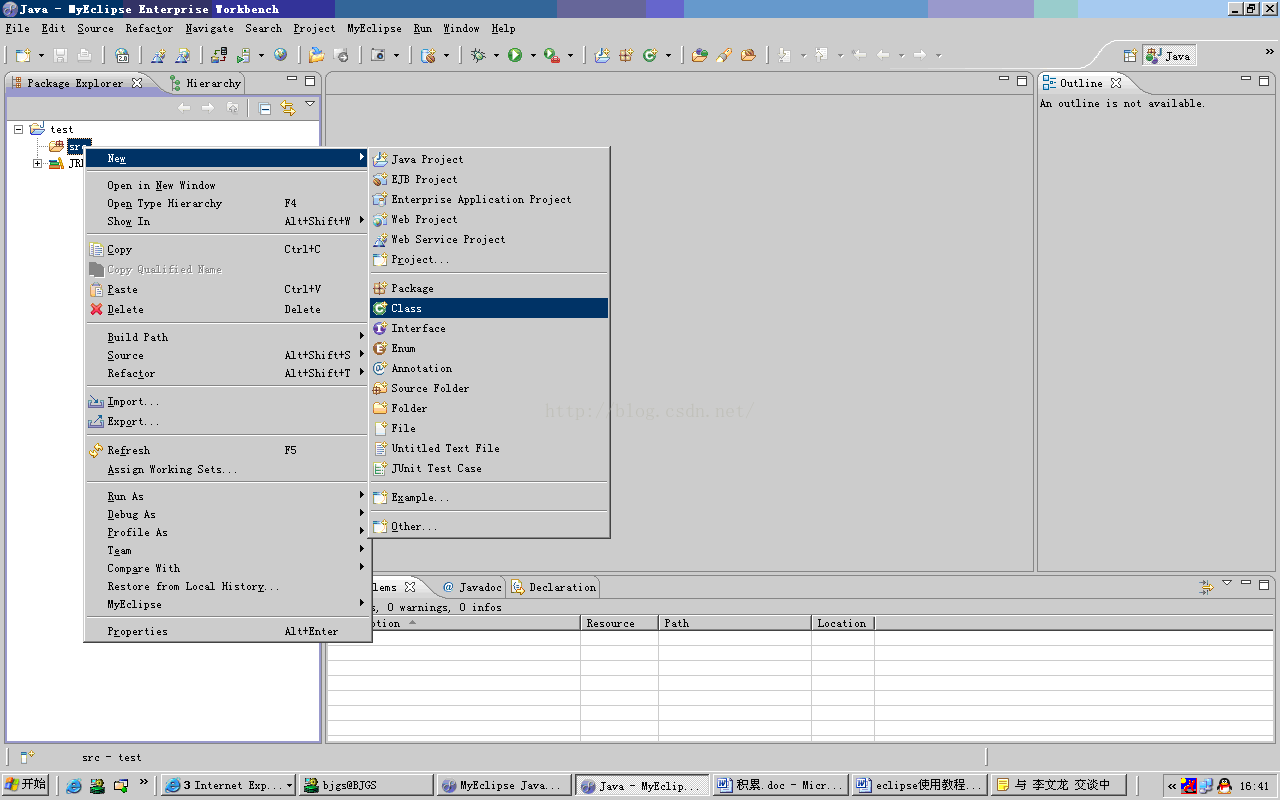
Task: Click the Annotation icon in submenu
Action: pyautogui.click(x=380, y=368)
